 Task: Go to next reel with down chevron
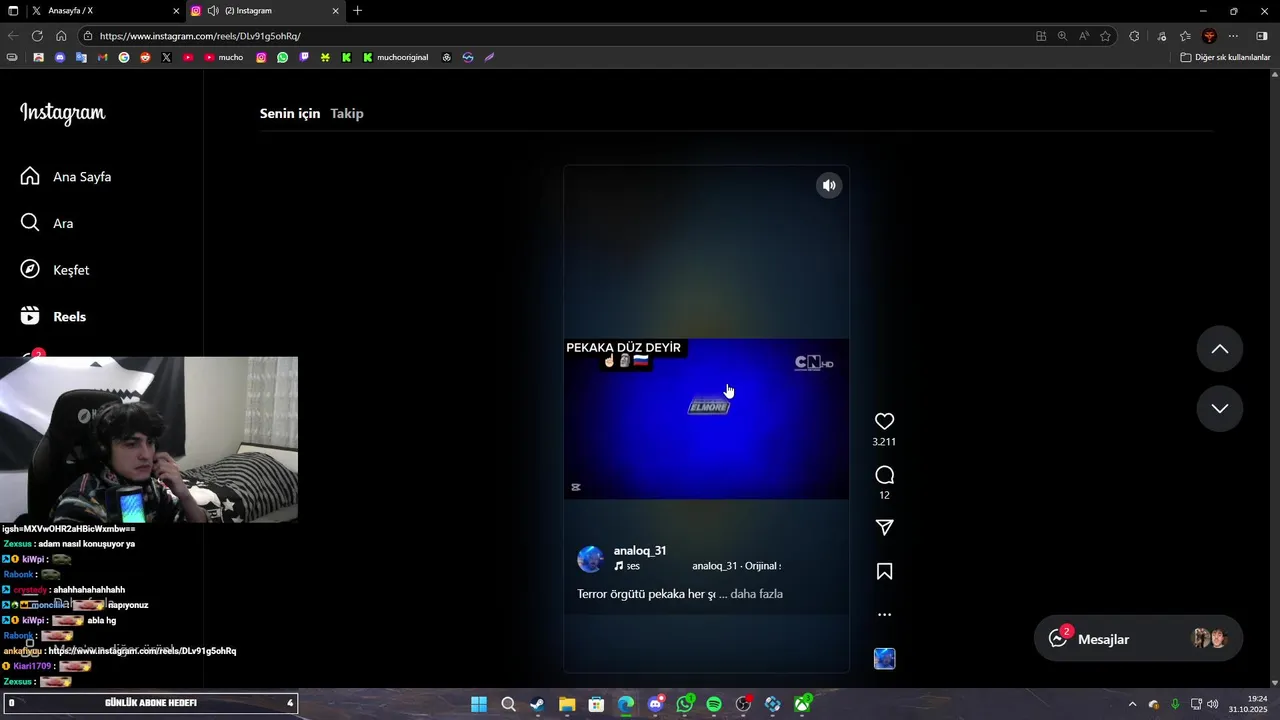click(x=1220, y=408)
